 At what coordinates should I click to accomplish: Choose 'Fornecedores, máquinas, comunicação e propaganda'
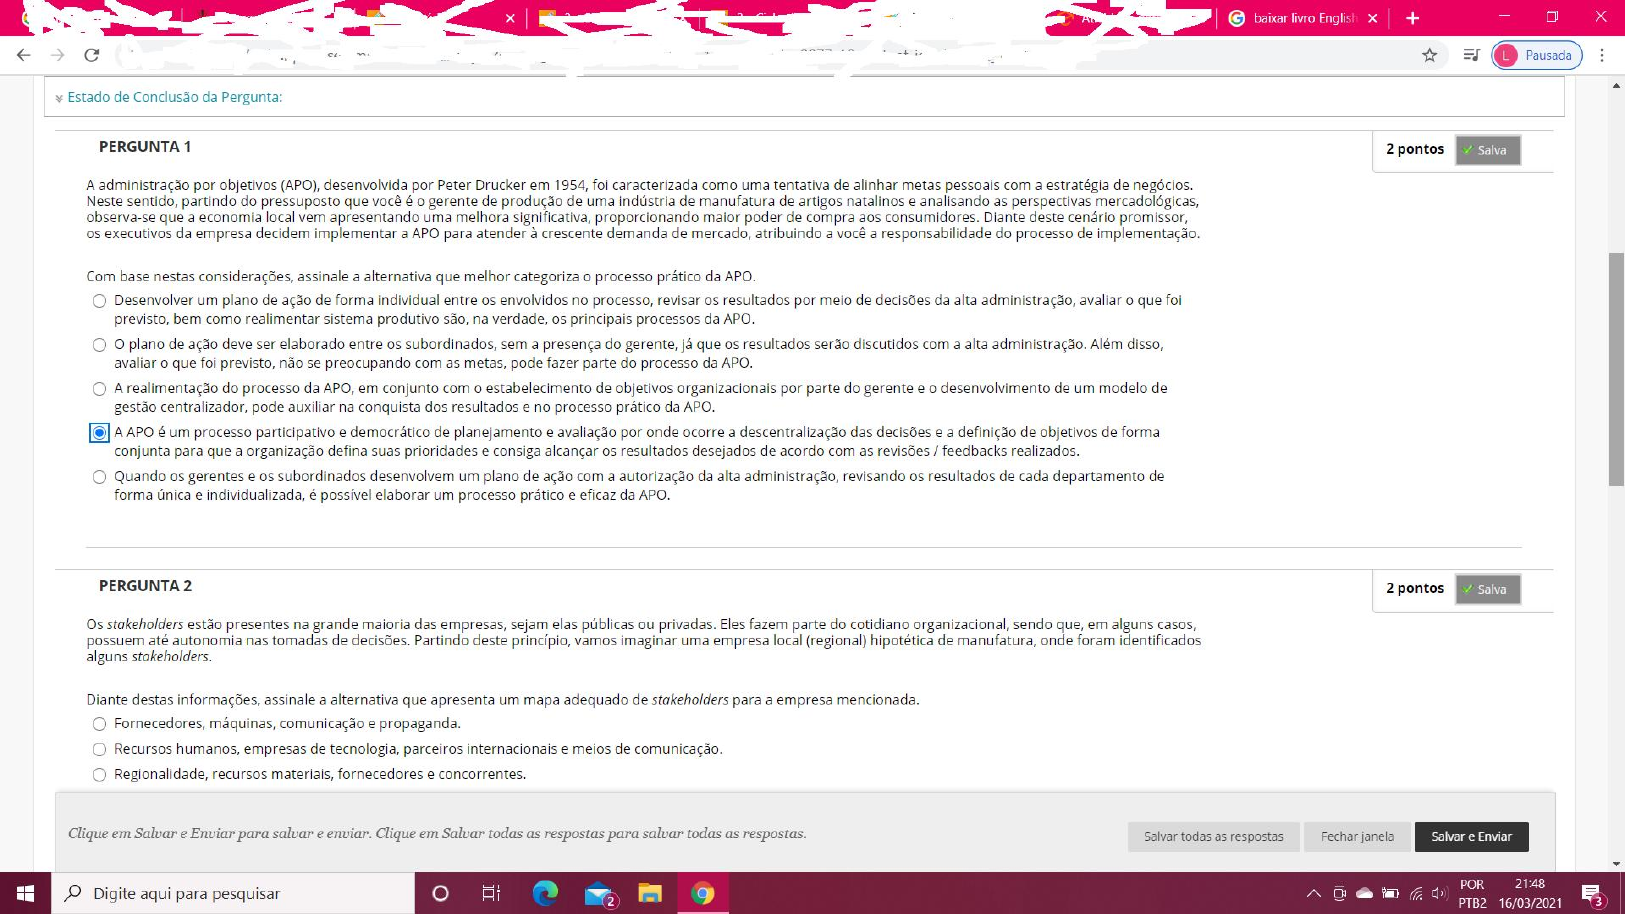pyautogui.click(x=99, y=724)
